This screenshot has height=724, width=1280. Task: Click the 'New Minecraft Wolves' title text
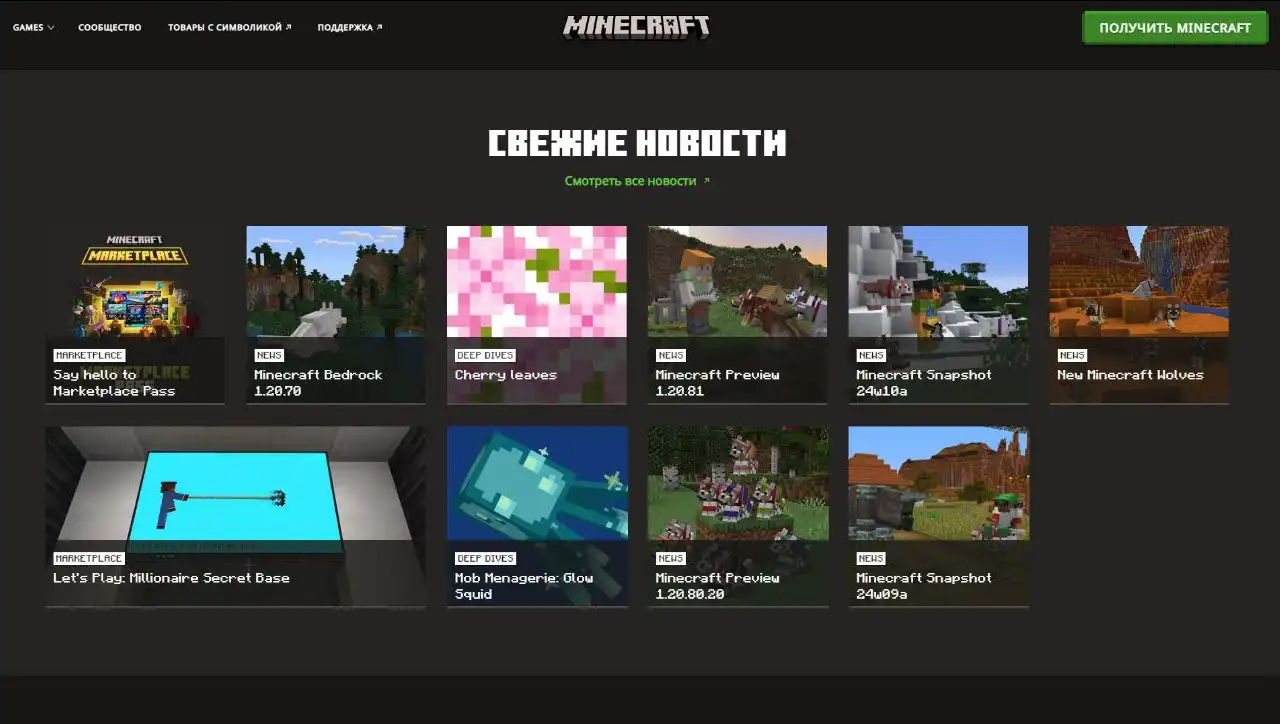coord(1130,375)
